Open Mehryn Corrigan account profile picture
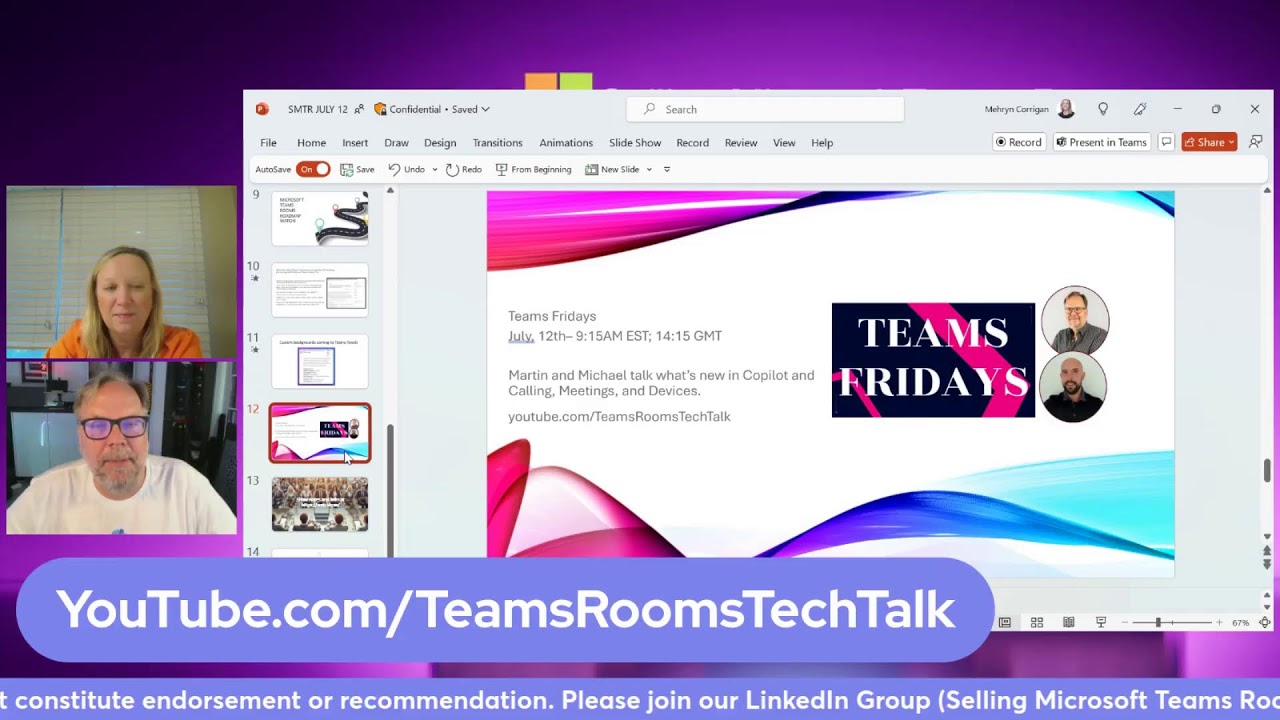The image size is (1280, 720). pyautogui.click(x=1066, y=109)
